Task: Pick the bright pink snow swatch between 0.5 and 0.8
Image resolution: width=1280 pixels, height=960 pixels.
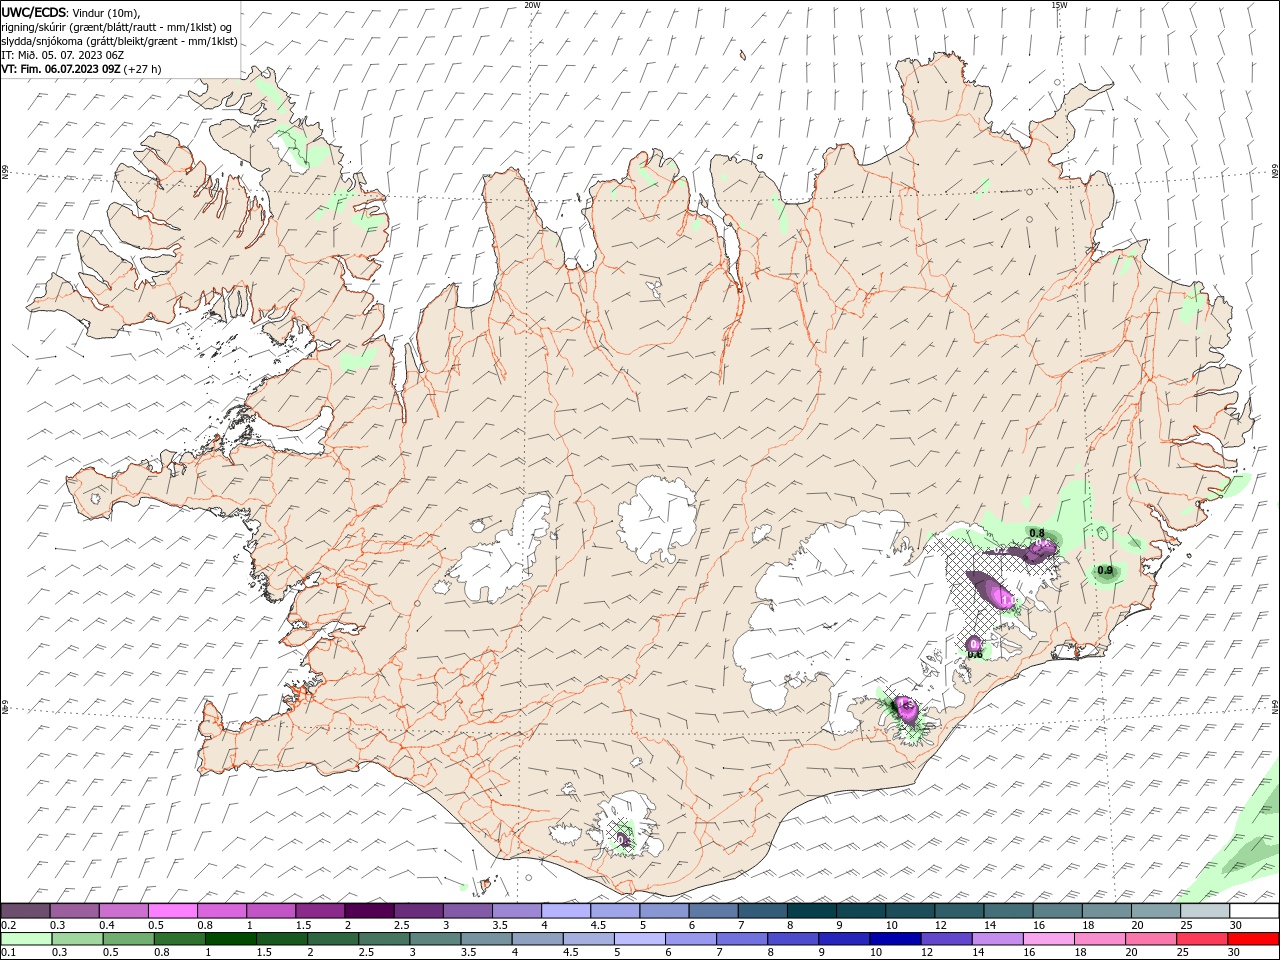Action: (x=172, y=911)
